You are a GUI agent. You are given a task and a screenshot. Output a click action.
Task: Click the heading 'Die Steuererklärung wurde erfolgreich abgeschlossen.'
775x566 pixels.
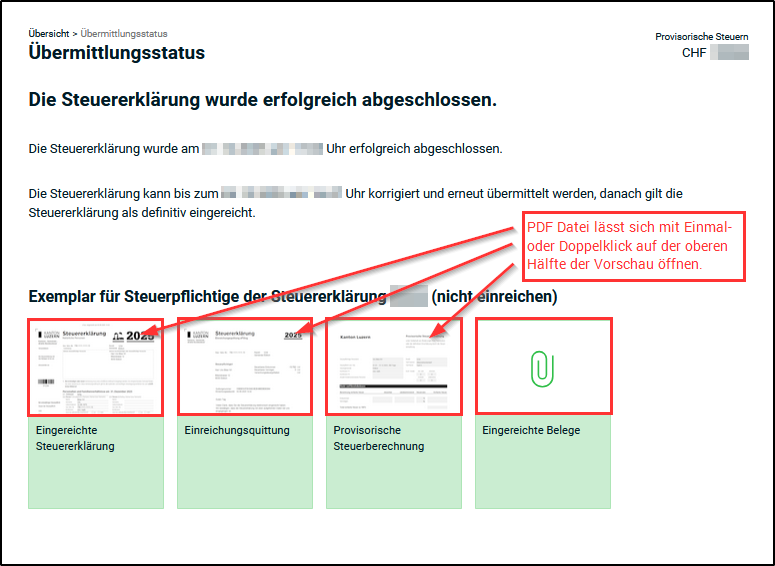pos(262,100)
